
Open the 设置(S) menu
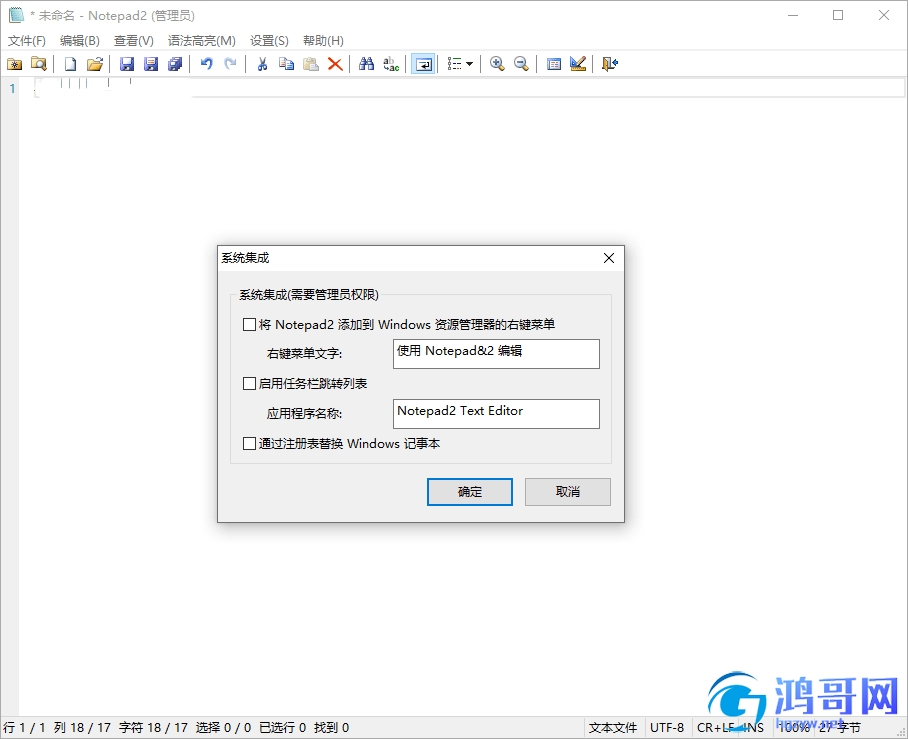(x=269, y=41)
